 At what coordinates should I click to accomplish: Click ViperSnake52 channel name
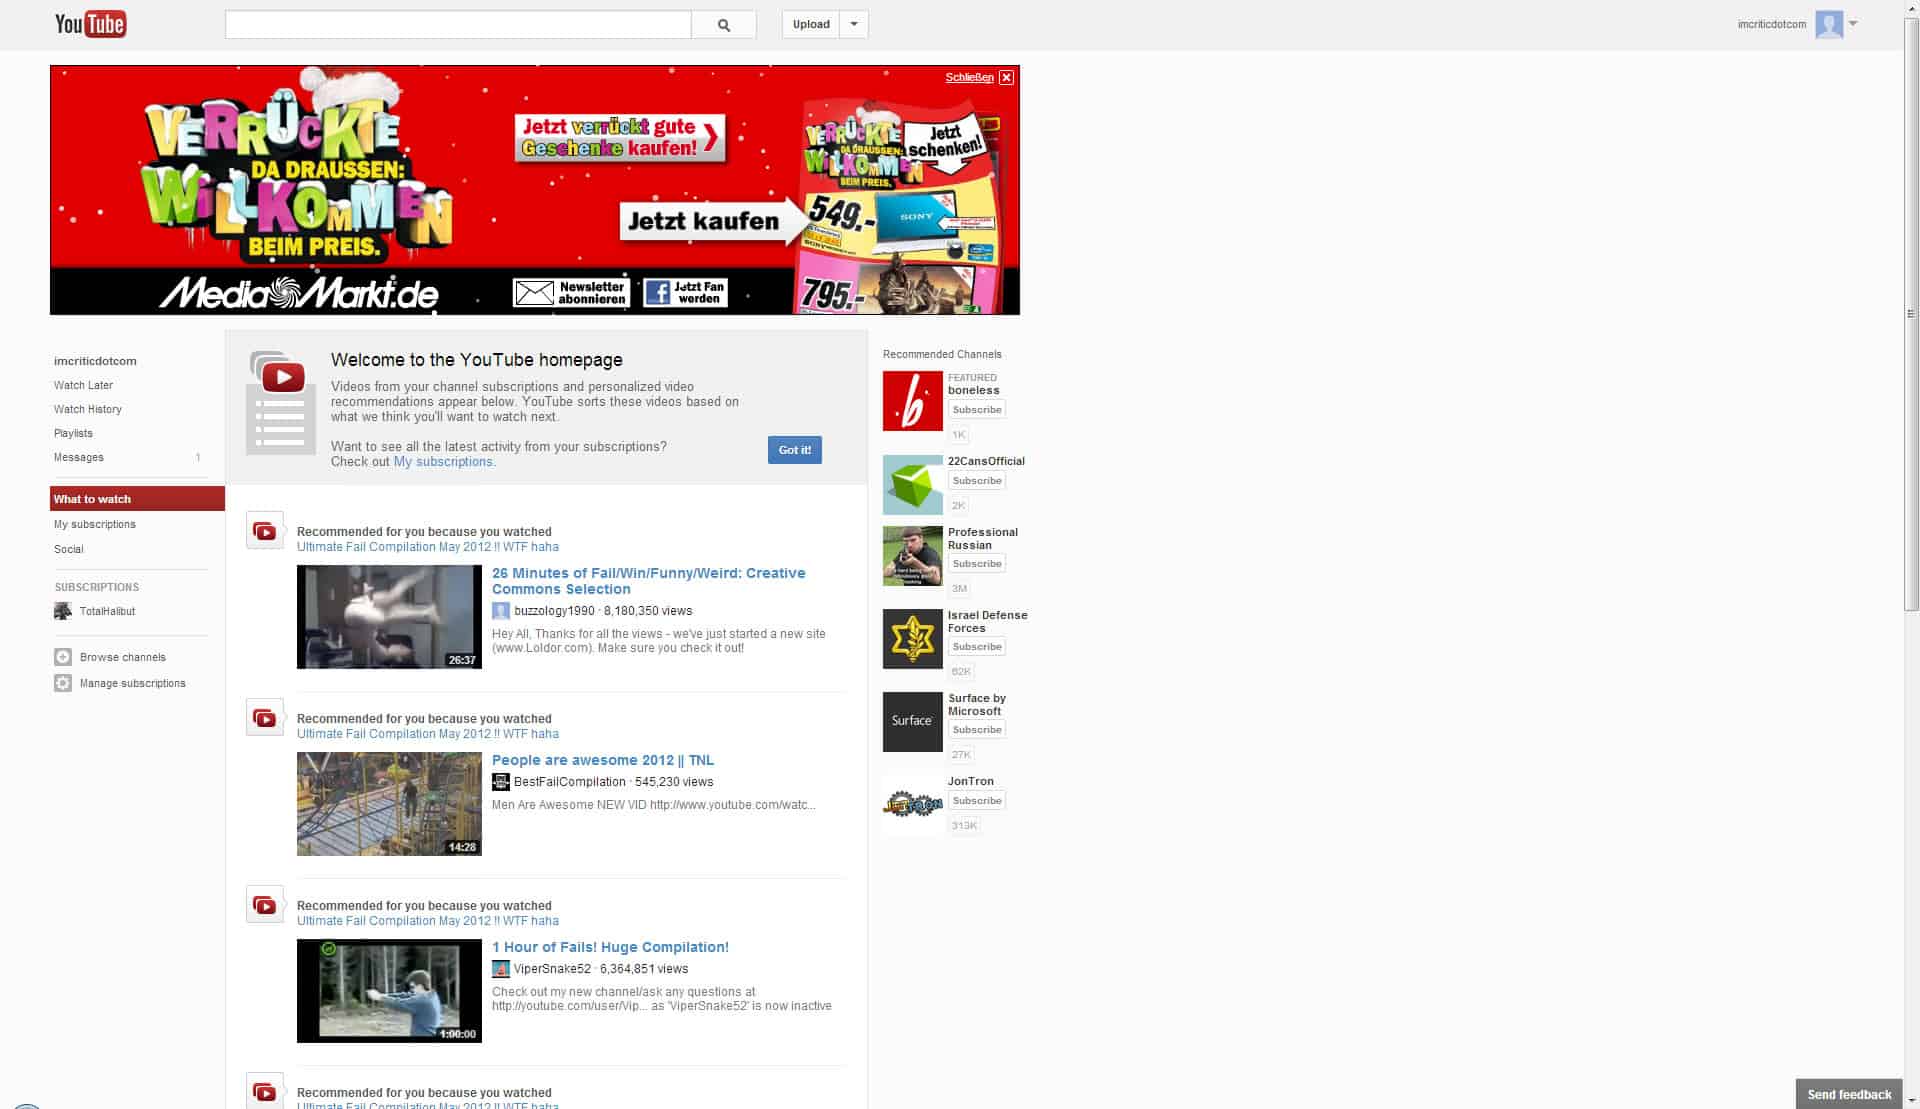click(x=552, y=969)
